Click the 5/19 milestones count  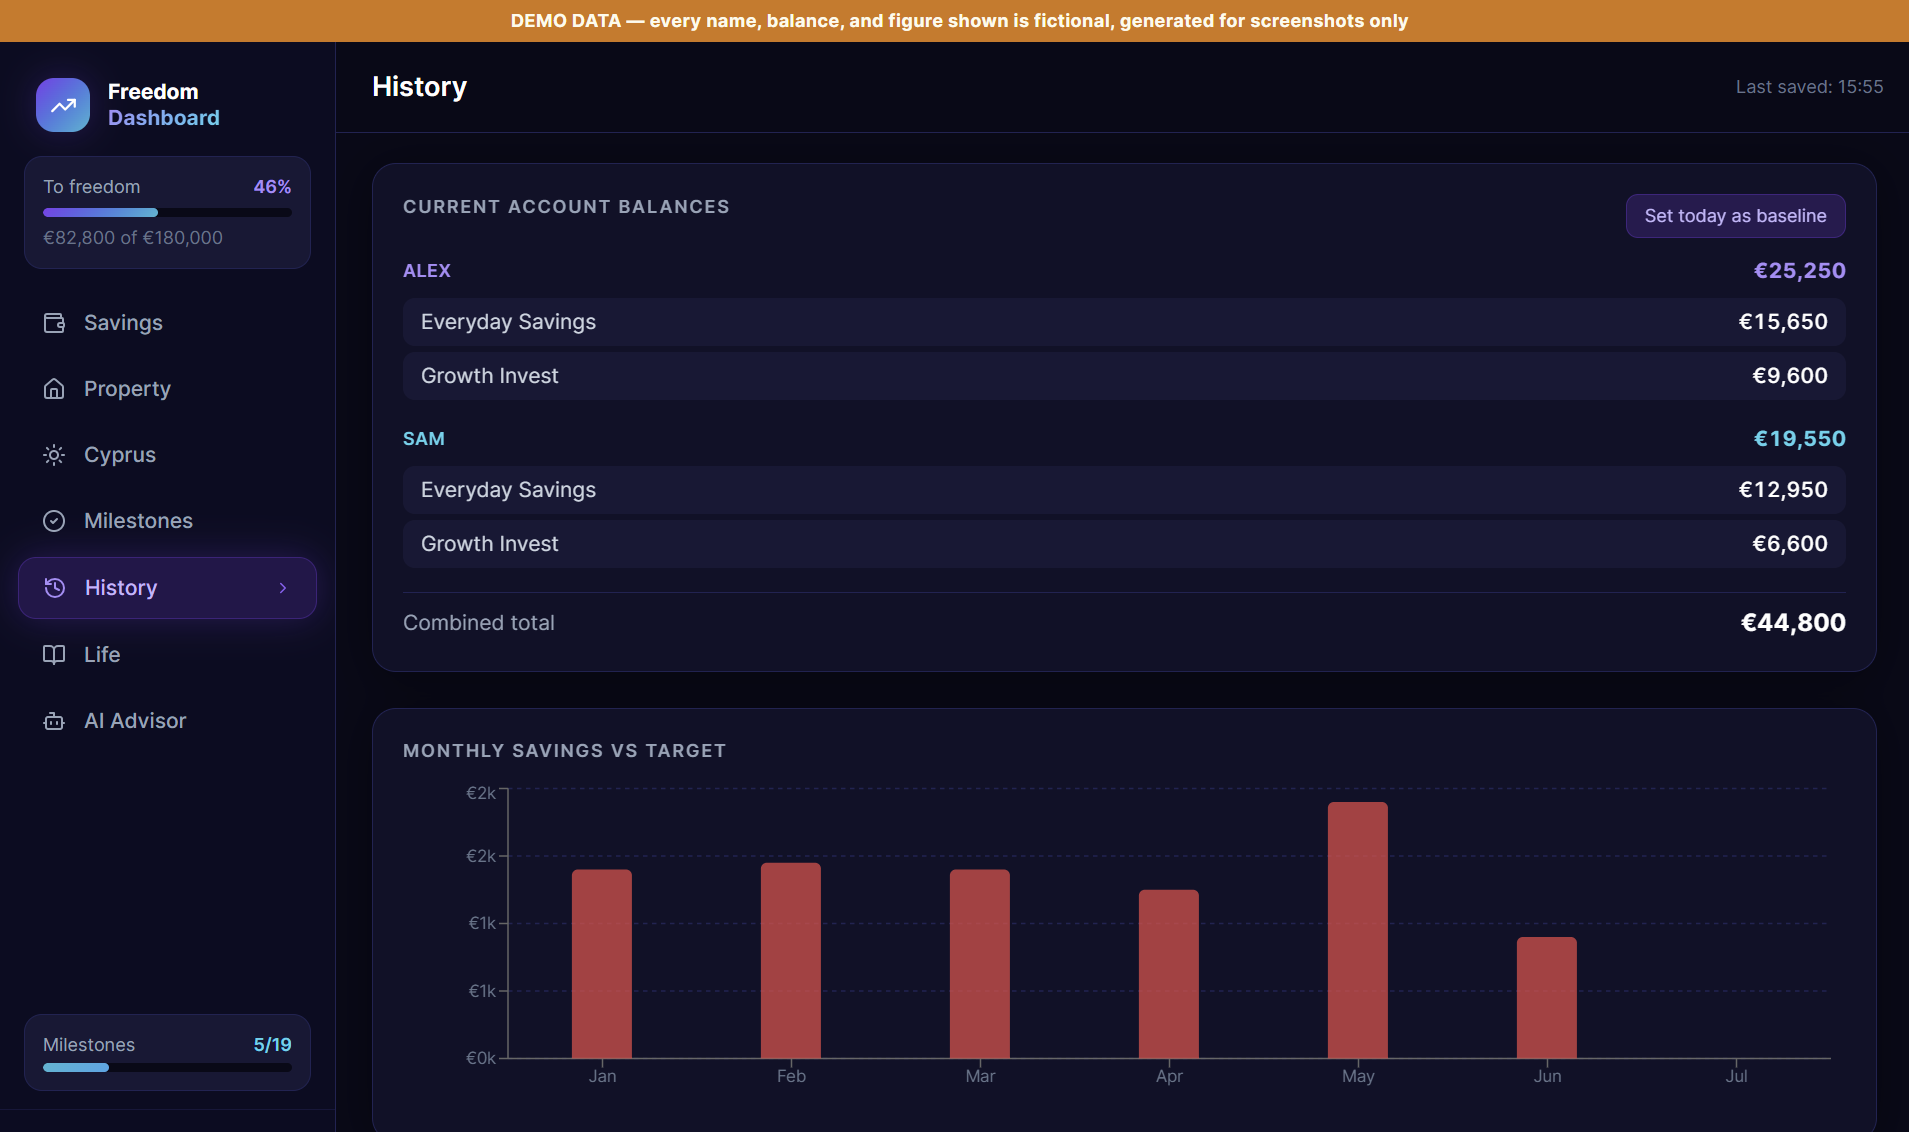(272, 1045)
